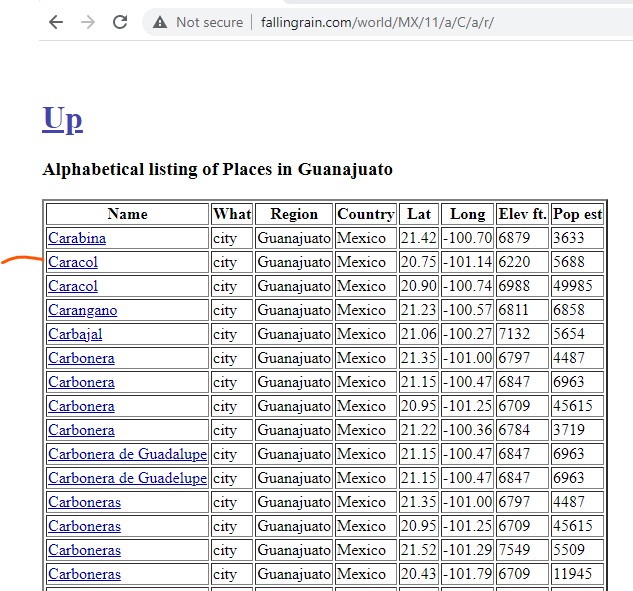633x591 pixels.
Task: Click the fallingrain.com URL in address bar
Action: pyautogui.click(x=377, y=22)
